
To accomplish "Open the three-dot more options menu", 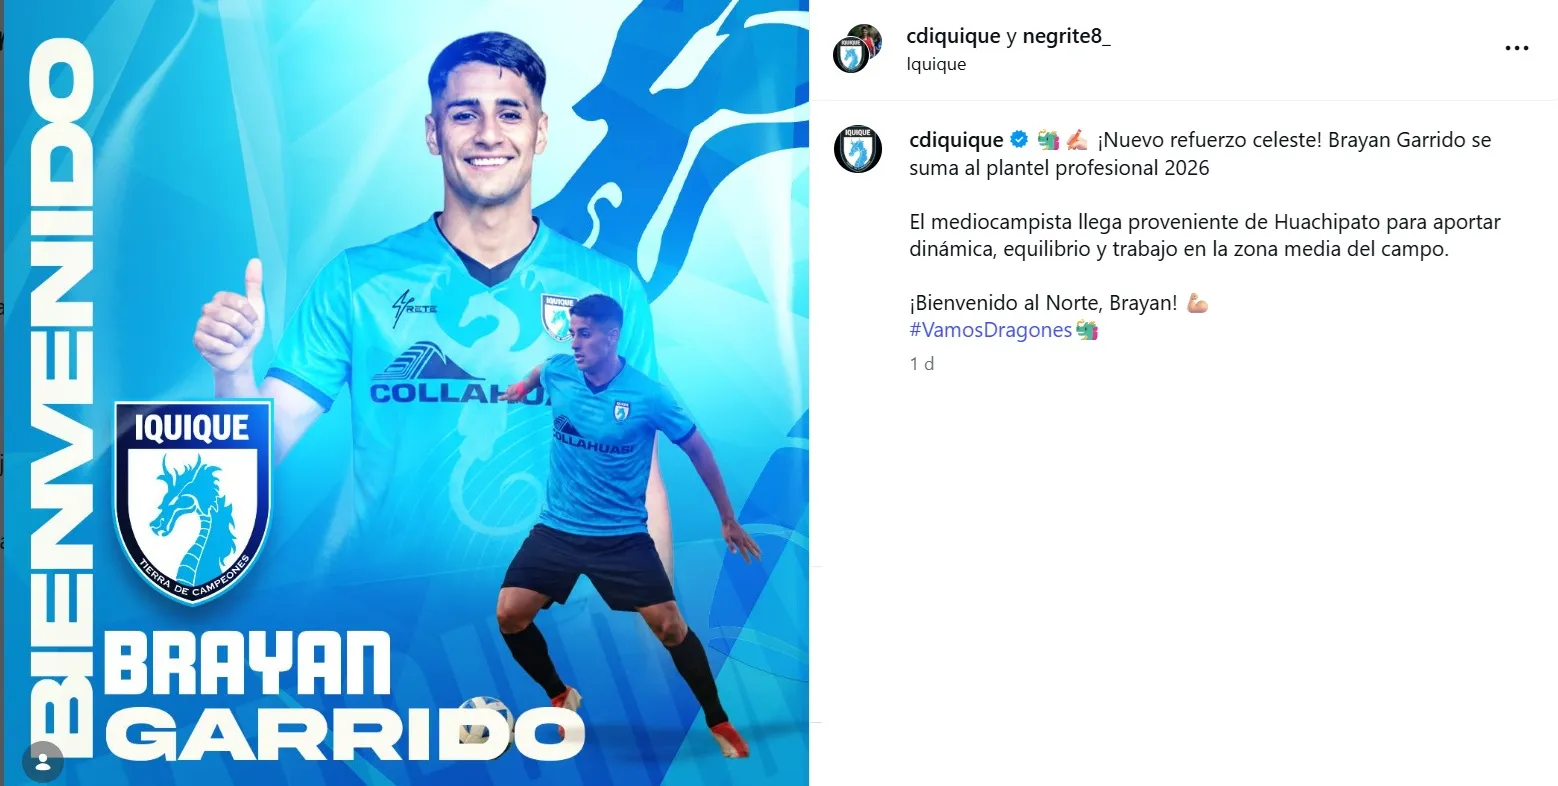I will coord(1516,48).
